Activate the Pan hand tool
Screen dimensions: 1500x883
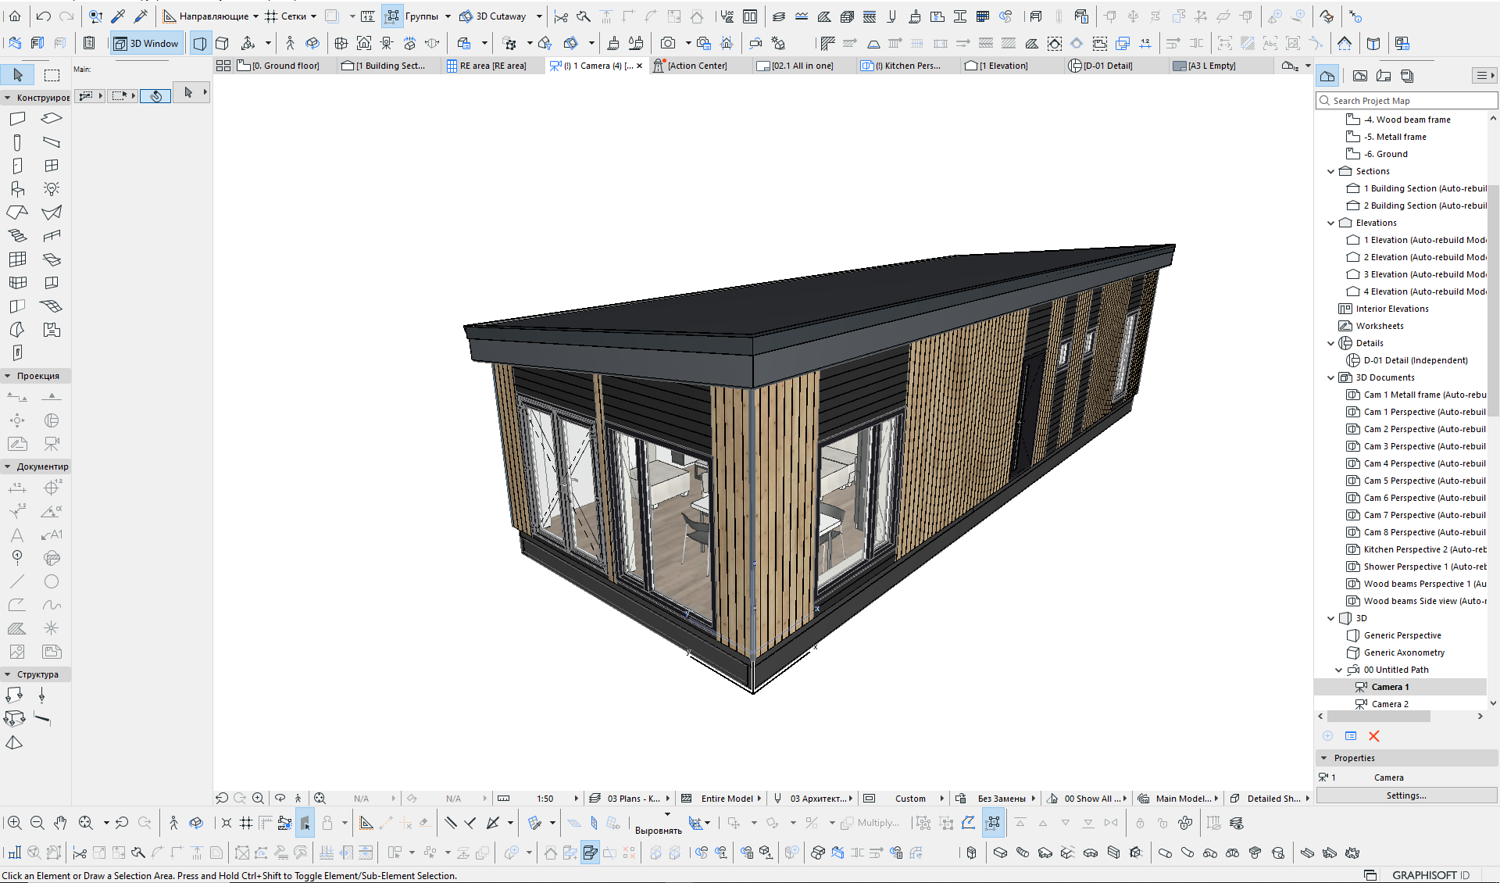point(60,823)
